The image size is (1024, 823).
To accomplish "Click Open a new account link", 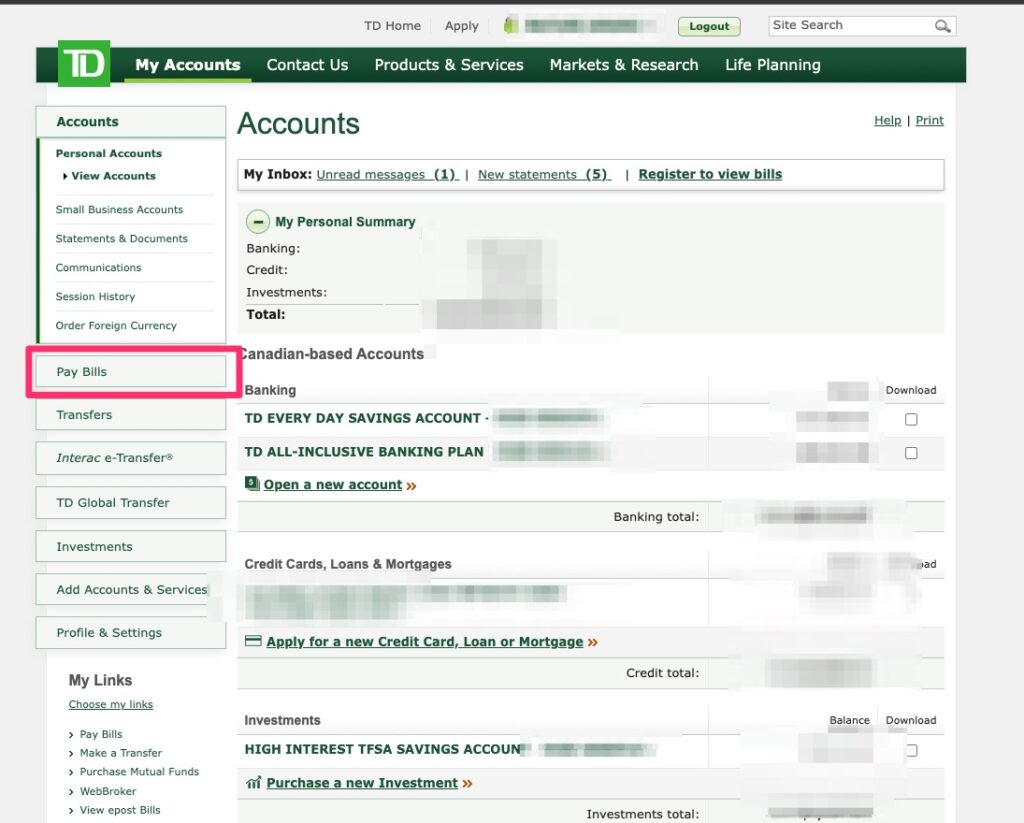I will [332, 485].
